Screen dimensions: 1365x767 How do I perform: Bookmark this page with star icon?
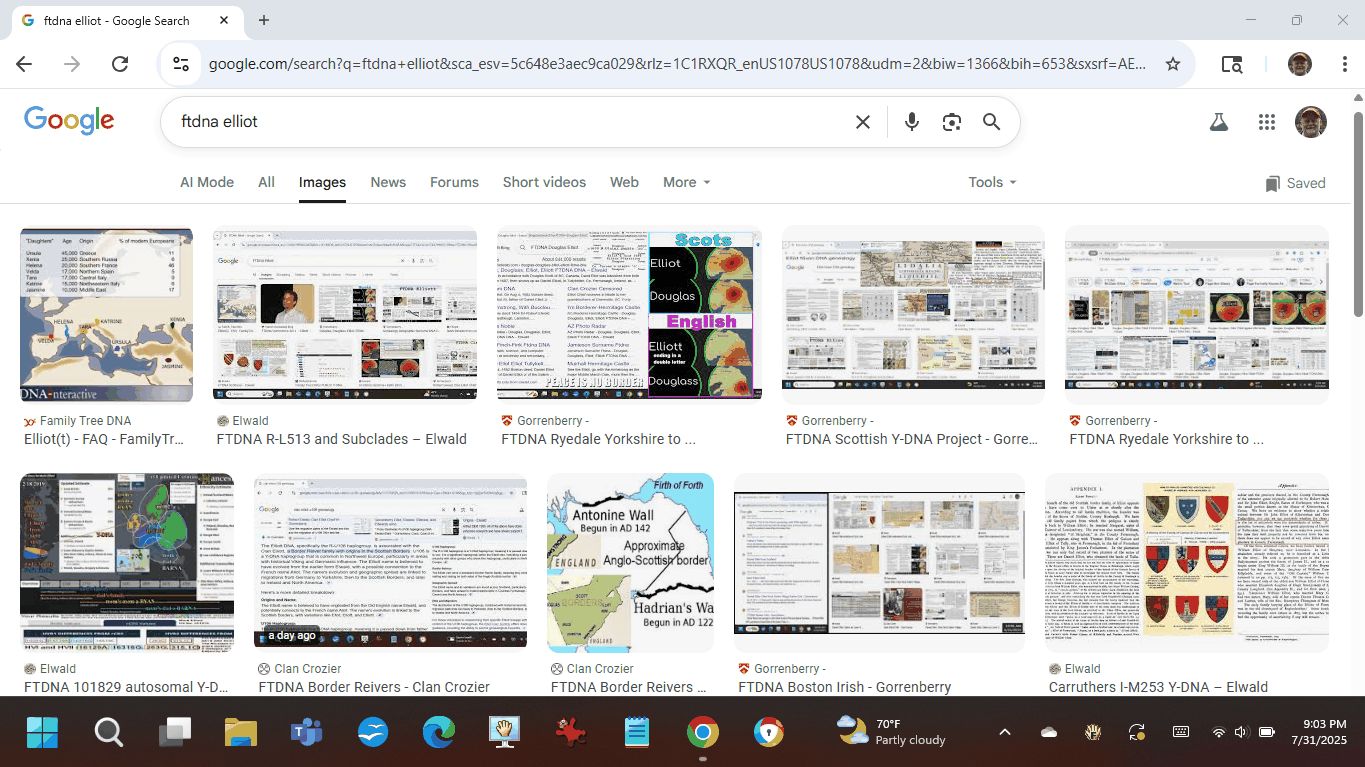1173,64
